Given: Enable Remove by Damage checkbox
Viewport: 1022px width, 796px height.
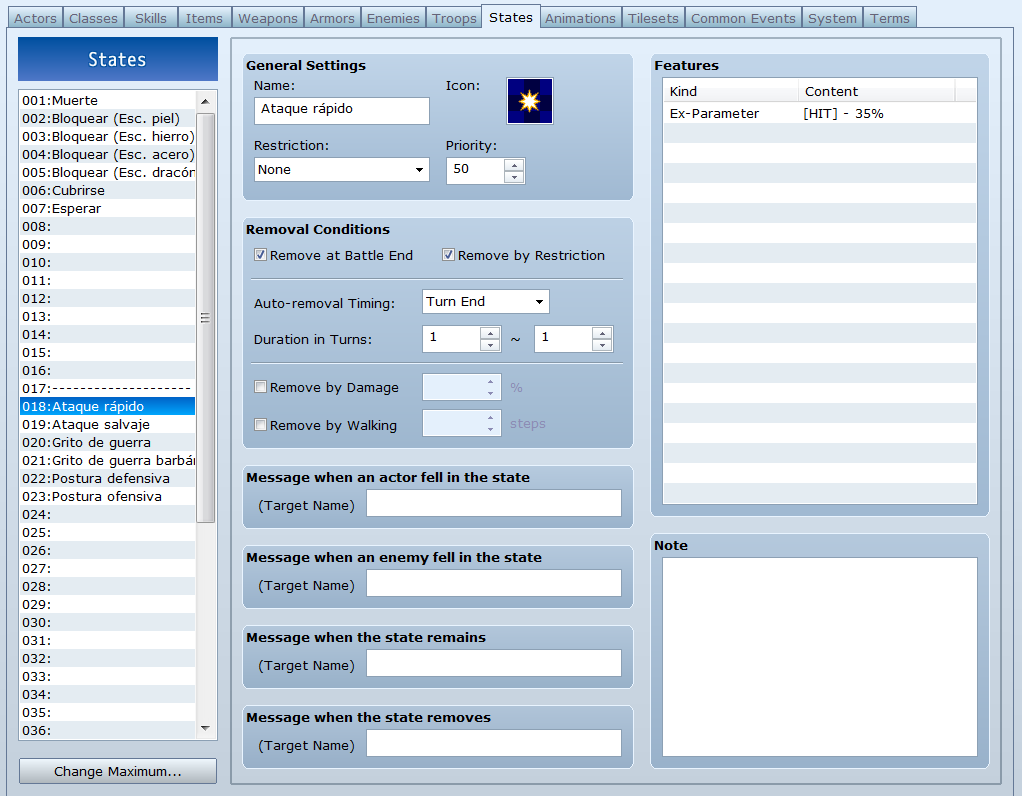Looking at the screenshot, I should point(260,387).
